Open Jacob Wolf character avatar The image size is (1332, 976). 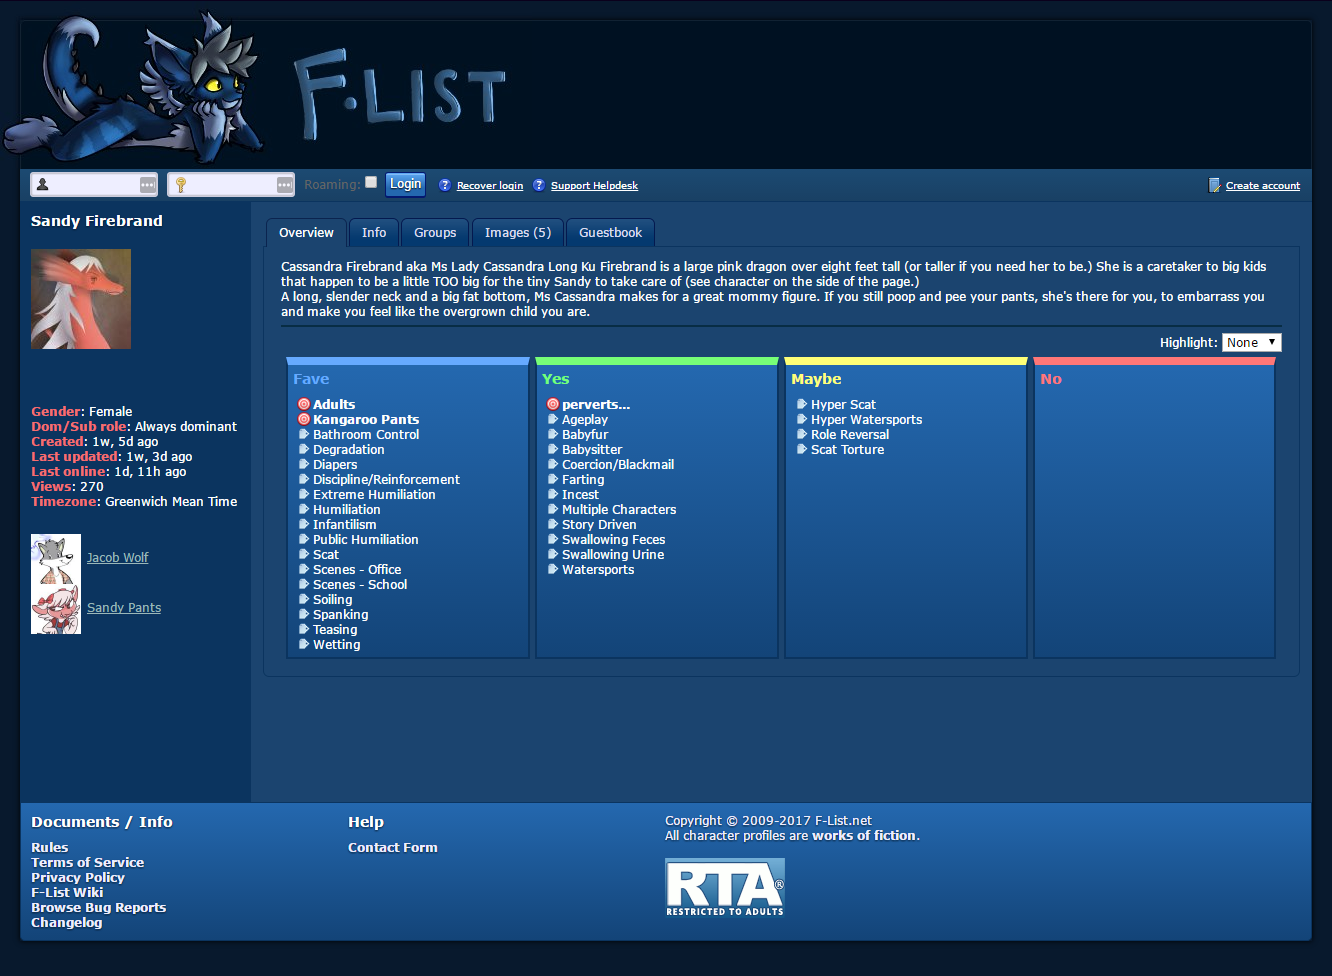56,559
